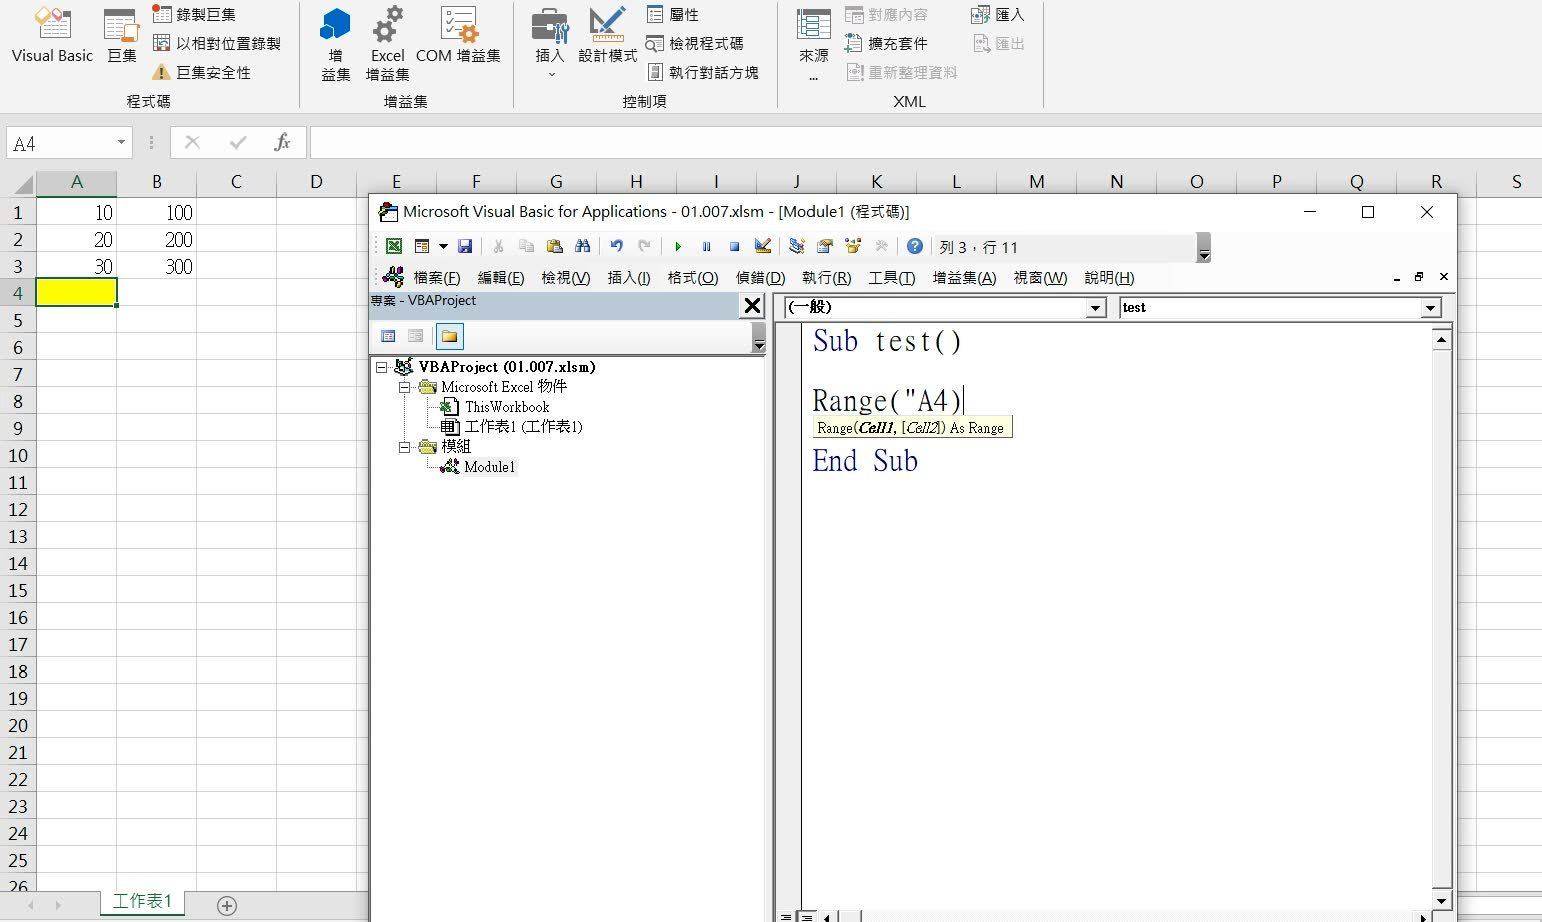Viewport: 1542px width, 922px height.
Task: Save the project with the floppy disk icon
Action: [x=464, y=246]
